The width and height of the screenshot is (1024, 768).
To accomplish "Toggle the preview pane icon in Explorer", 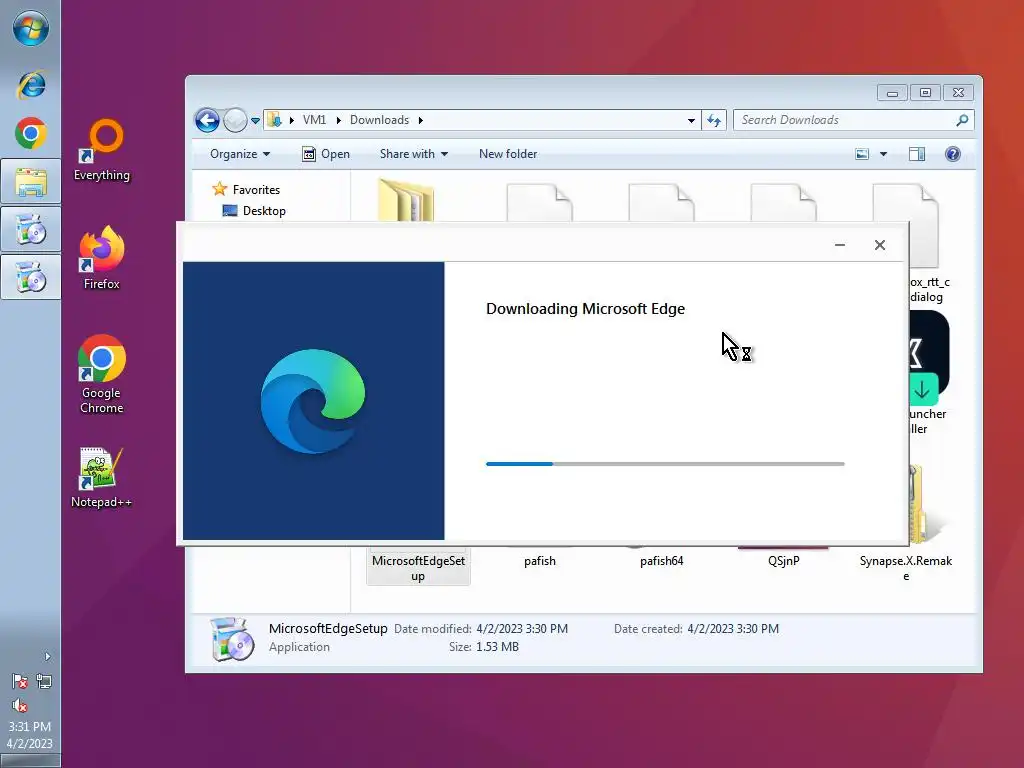I will point(917,154).
